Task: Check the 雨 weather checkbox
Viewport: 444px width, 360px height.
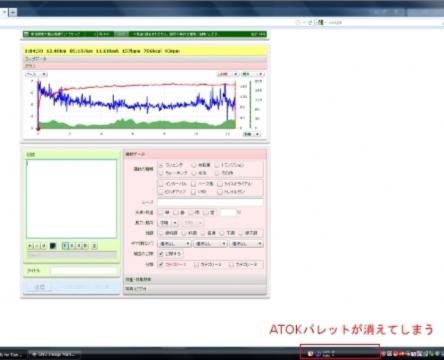Action: [191, 212]
